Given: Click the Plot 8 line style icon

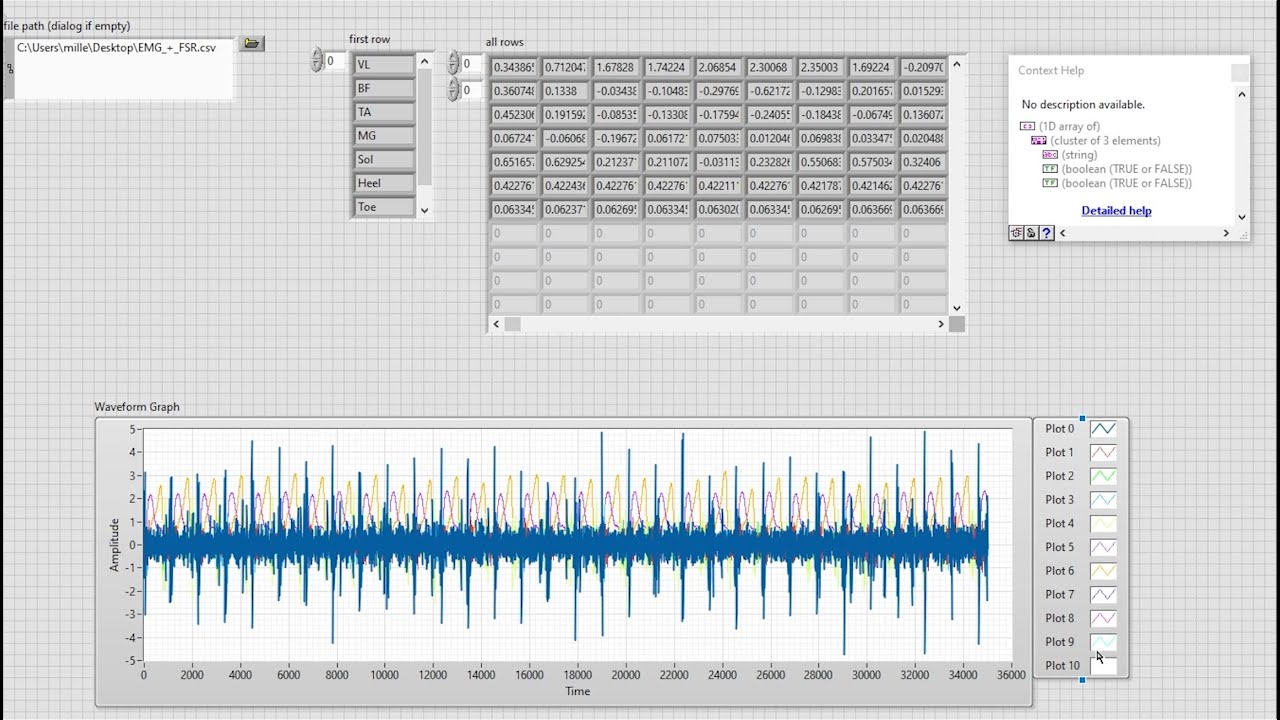Looking at the screenshot, I should (1103, 619).
